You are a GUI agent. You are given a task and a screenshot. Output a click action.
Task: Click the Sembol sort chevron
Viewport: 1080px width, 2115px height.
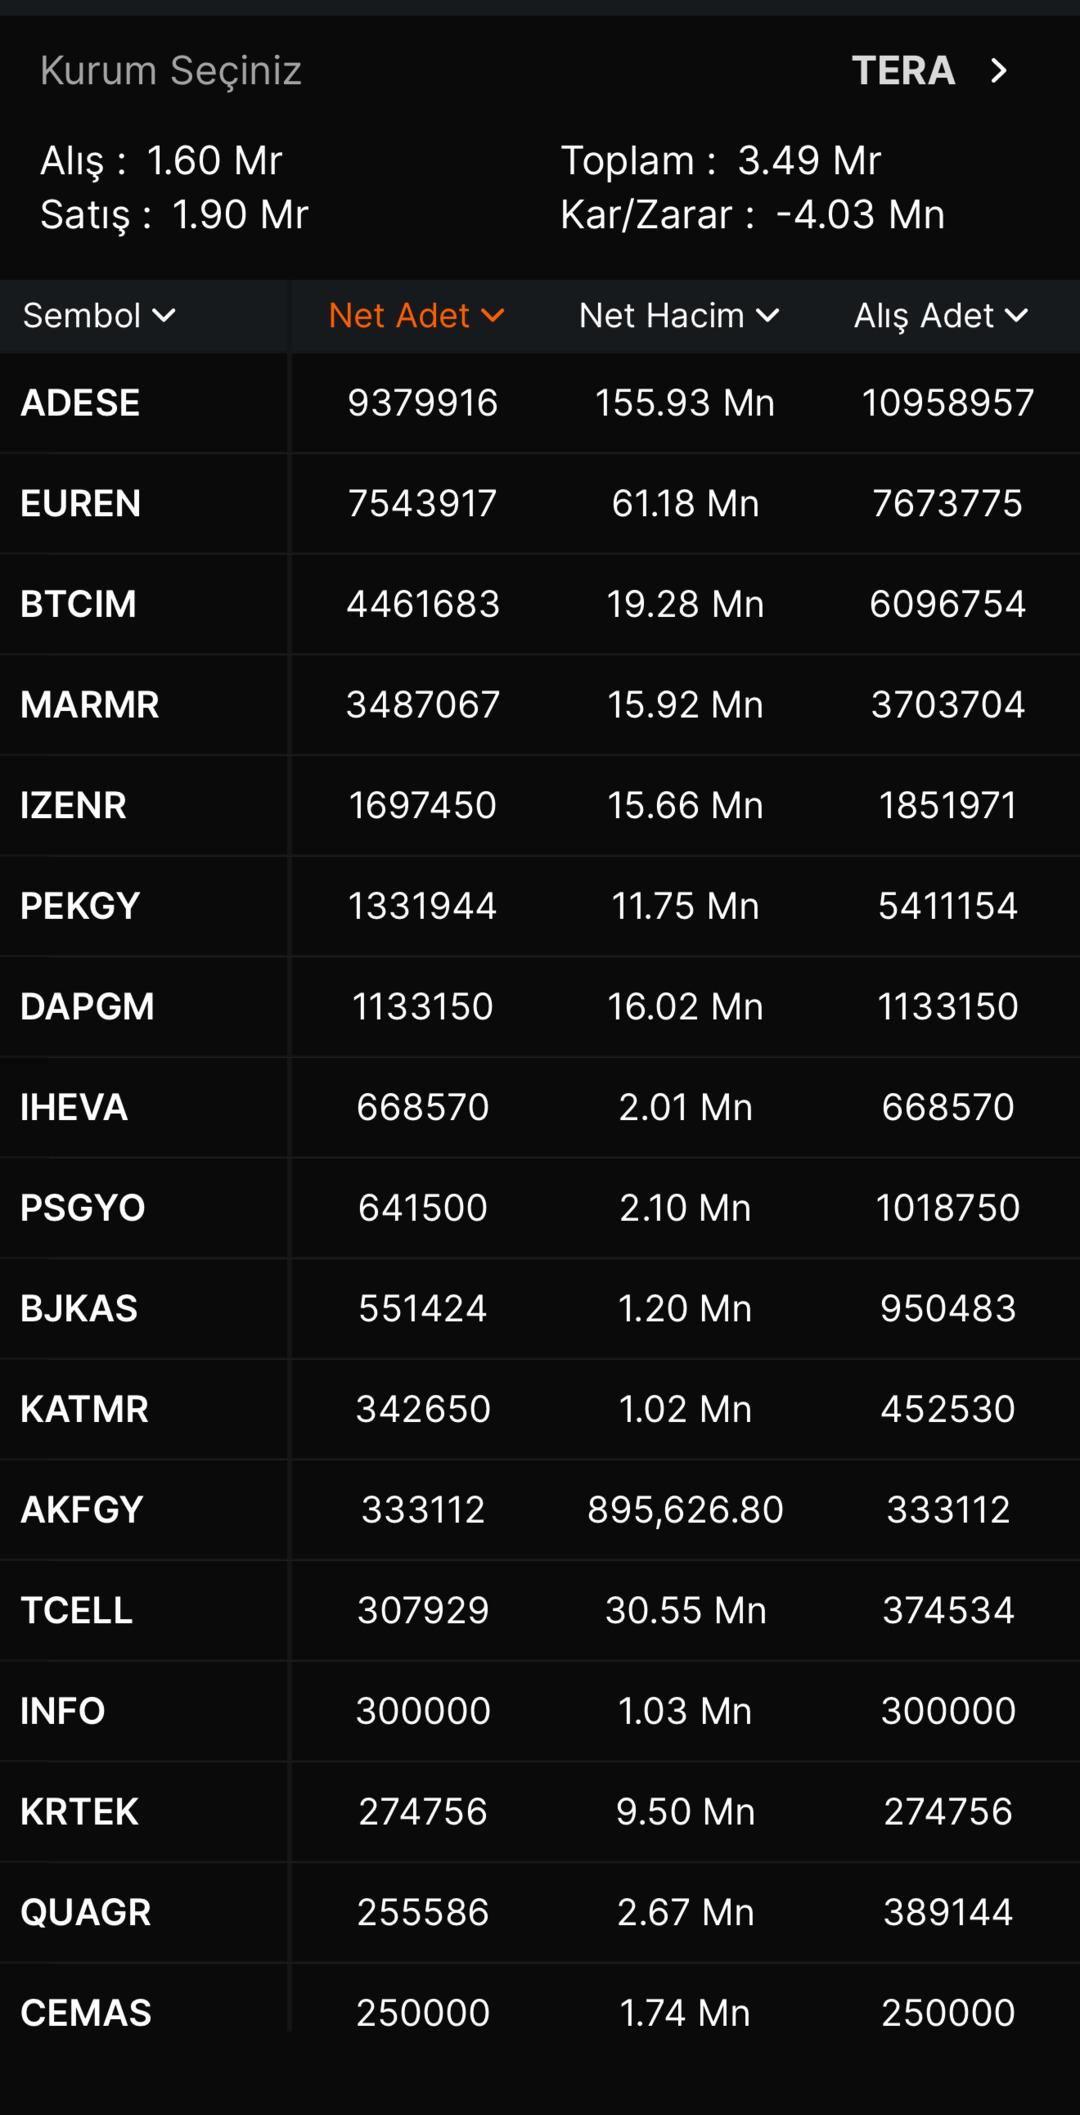pos(164,316)
